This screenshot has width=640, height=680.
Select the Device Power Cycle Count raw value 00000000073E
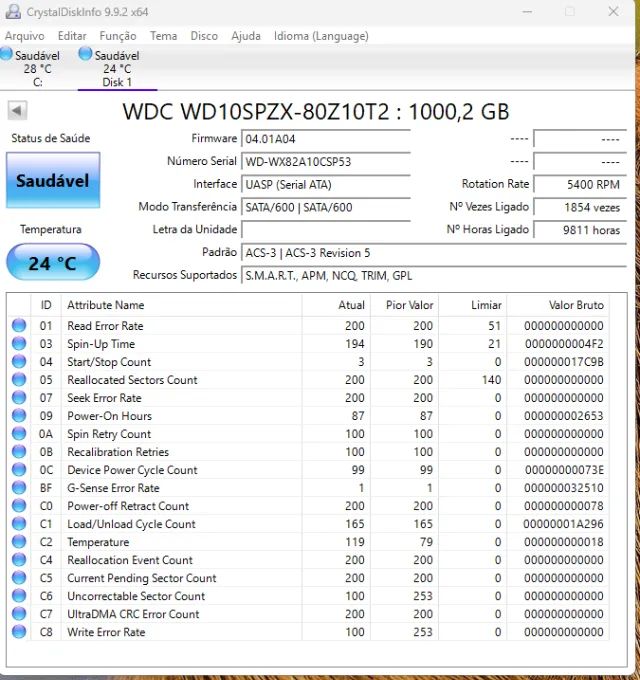[564, 470]
